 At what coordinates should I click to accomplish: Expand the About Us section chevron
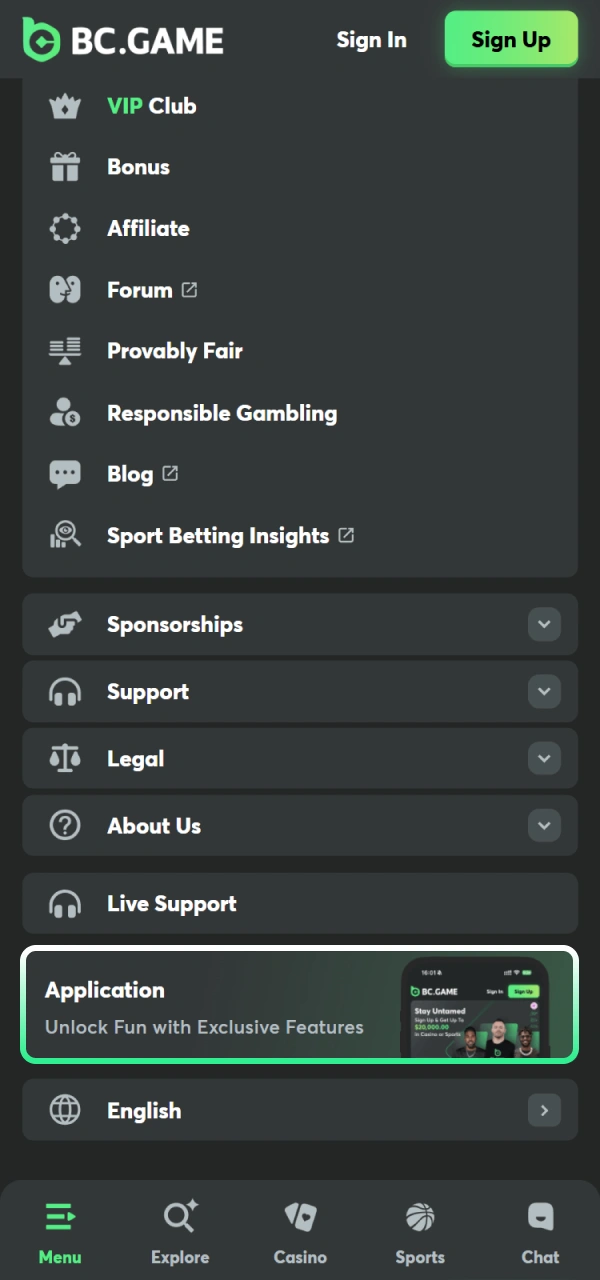[544, 826]
